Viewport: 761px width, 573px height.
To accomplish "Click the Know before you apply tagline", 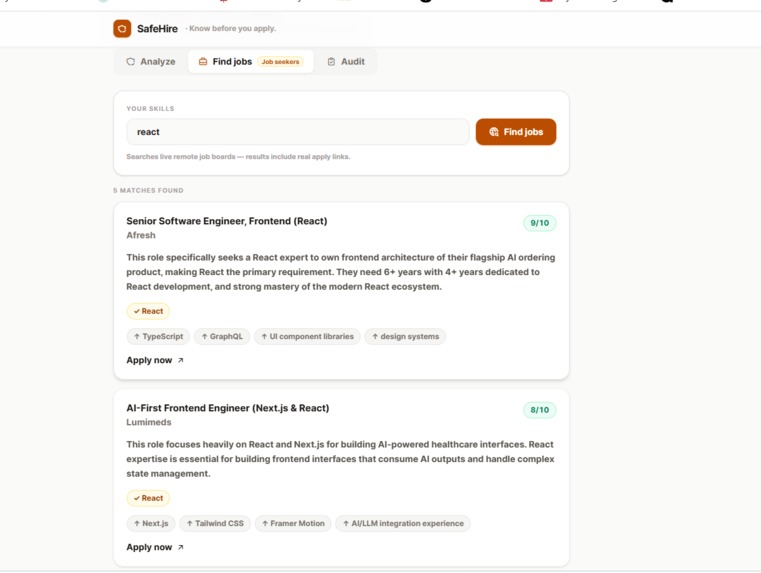I will click(232, 29).
